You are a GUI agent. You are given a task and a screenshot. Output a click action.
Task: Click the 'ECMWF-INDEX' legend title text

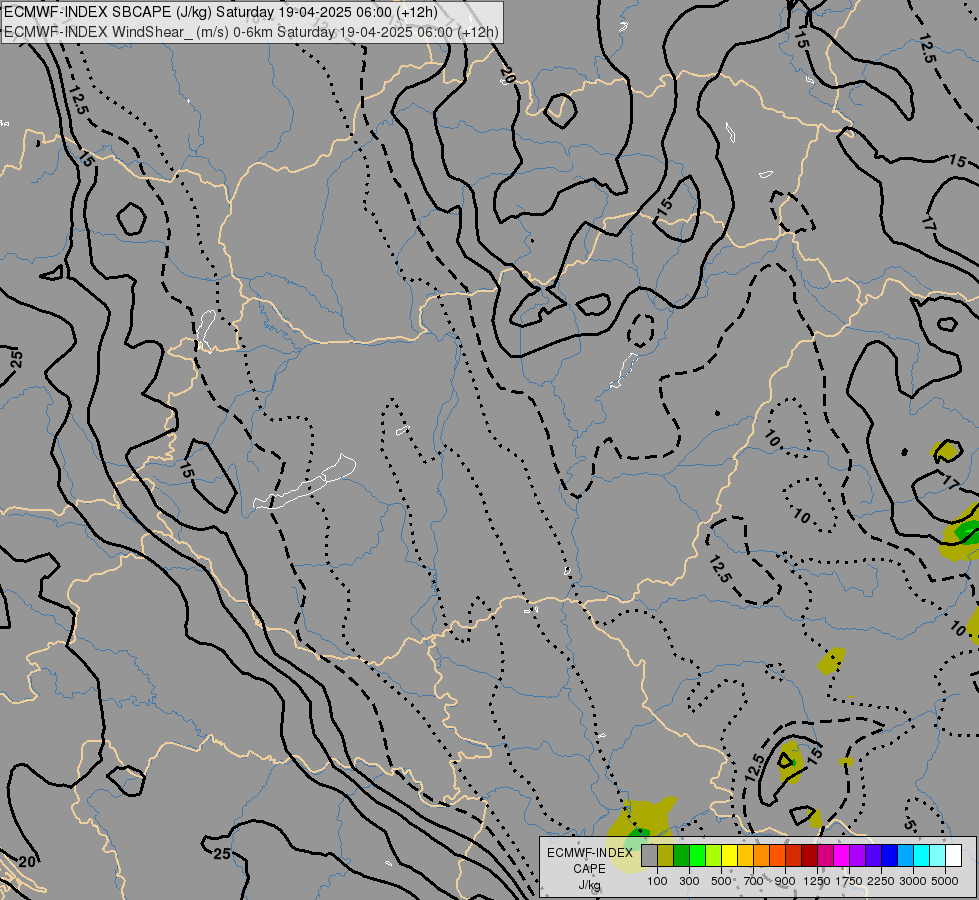coord(589,853)
